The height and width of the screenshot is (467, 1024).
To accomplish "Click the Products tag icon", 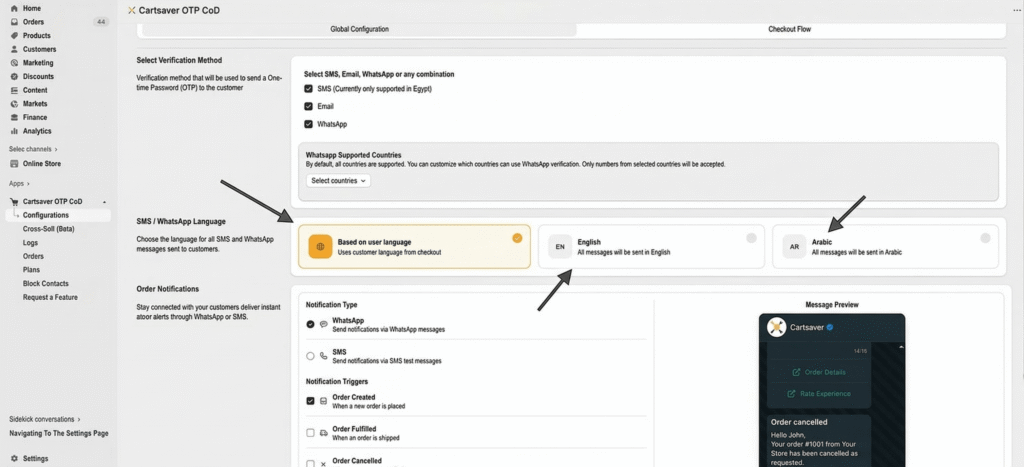I will pyautogui.click(x=14, y=35).
